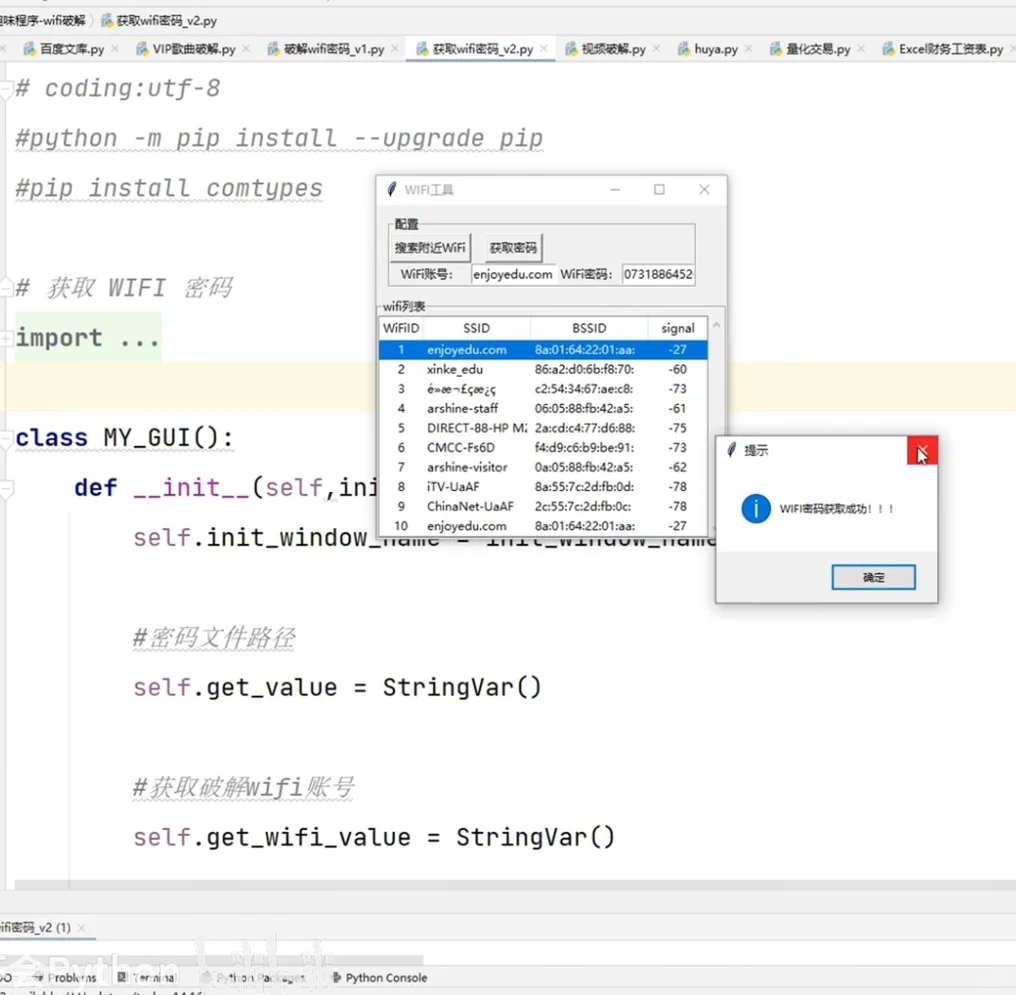Screen dimensions: 1016x995
Task: Maximize the WIFI工具 window
Action: click(x=659, y=189)
